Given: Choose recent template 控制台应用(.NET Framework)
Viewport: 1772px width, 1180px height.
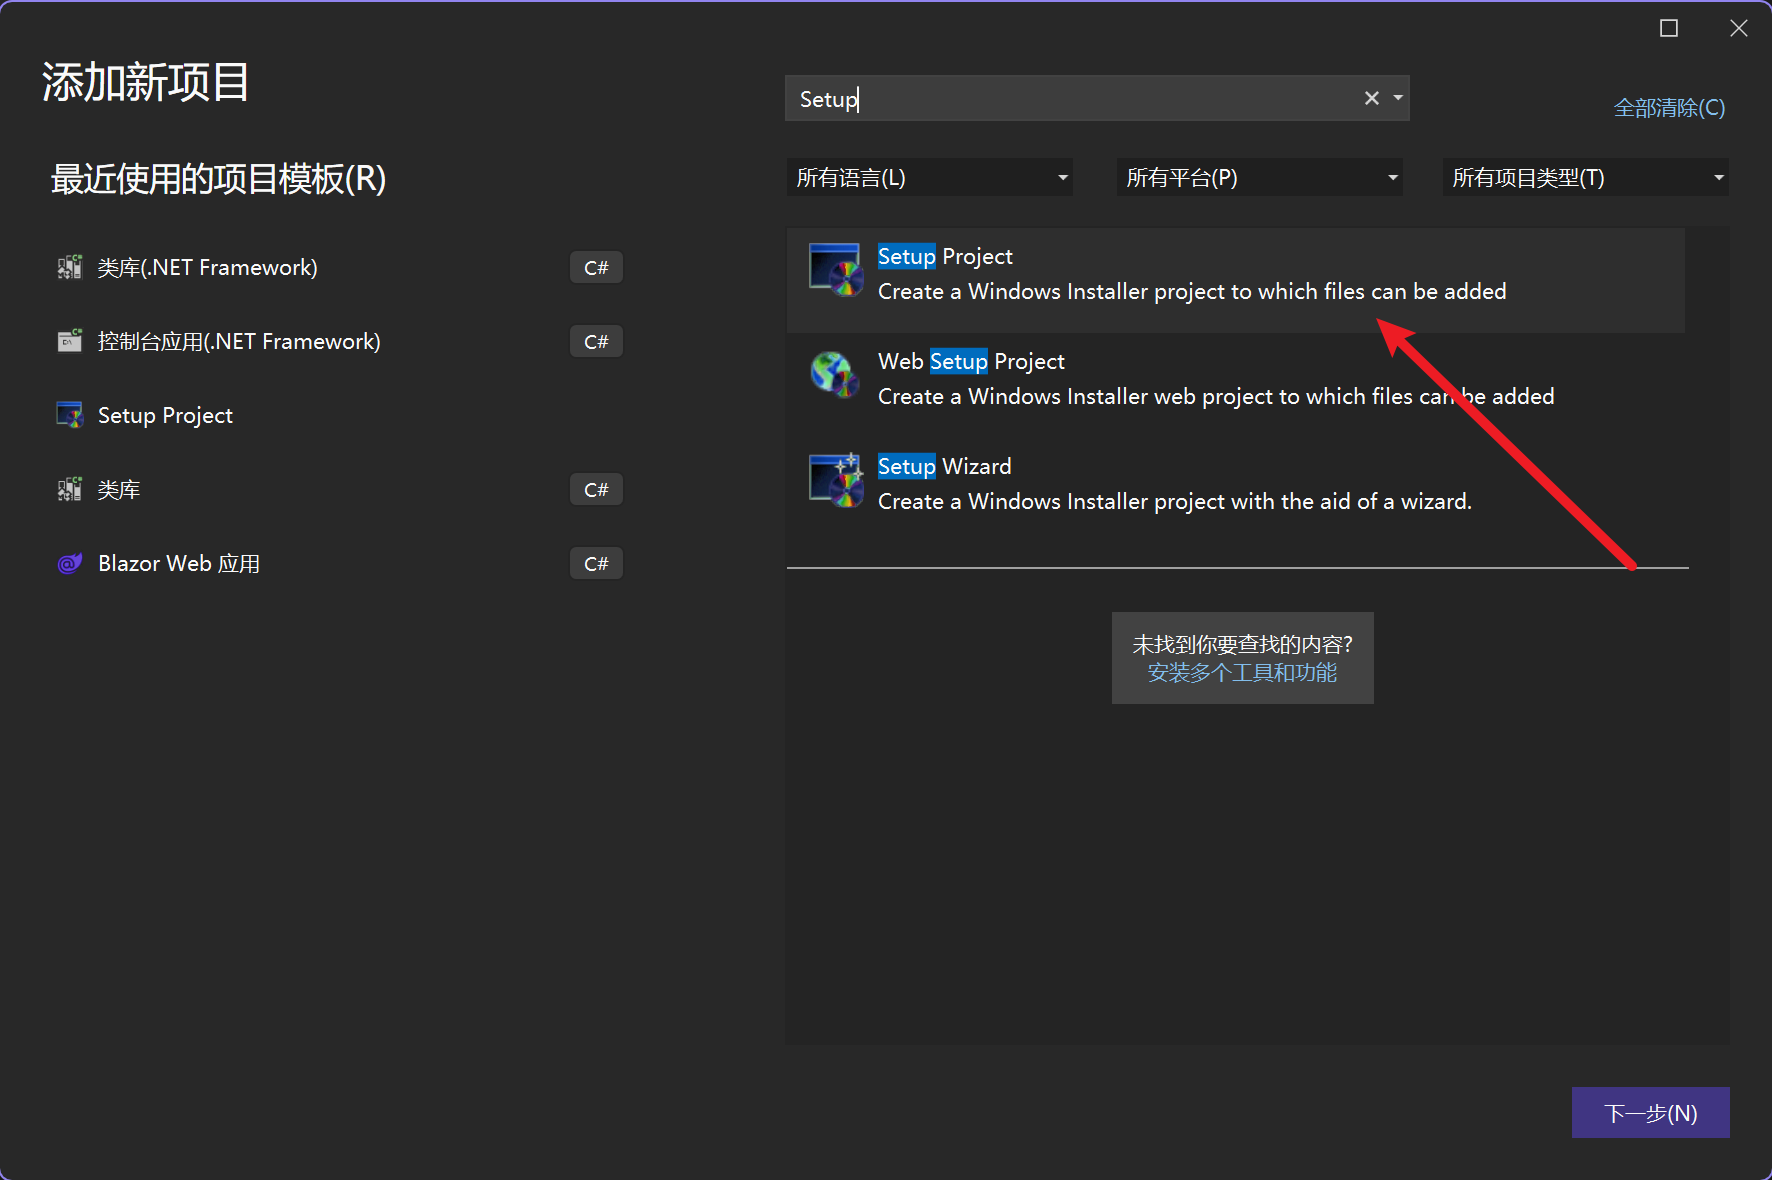Looking at the screenshot, I should (x=340, y=341).
